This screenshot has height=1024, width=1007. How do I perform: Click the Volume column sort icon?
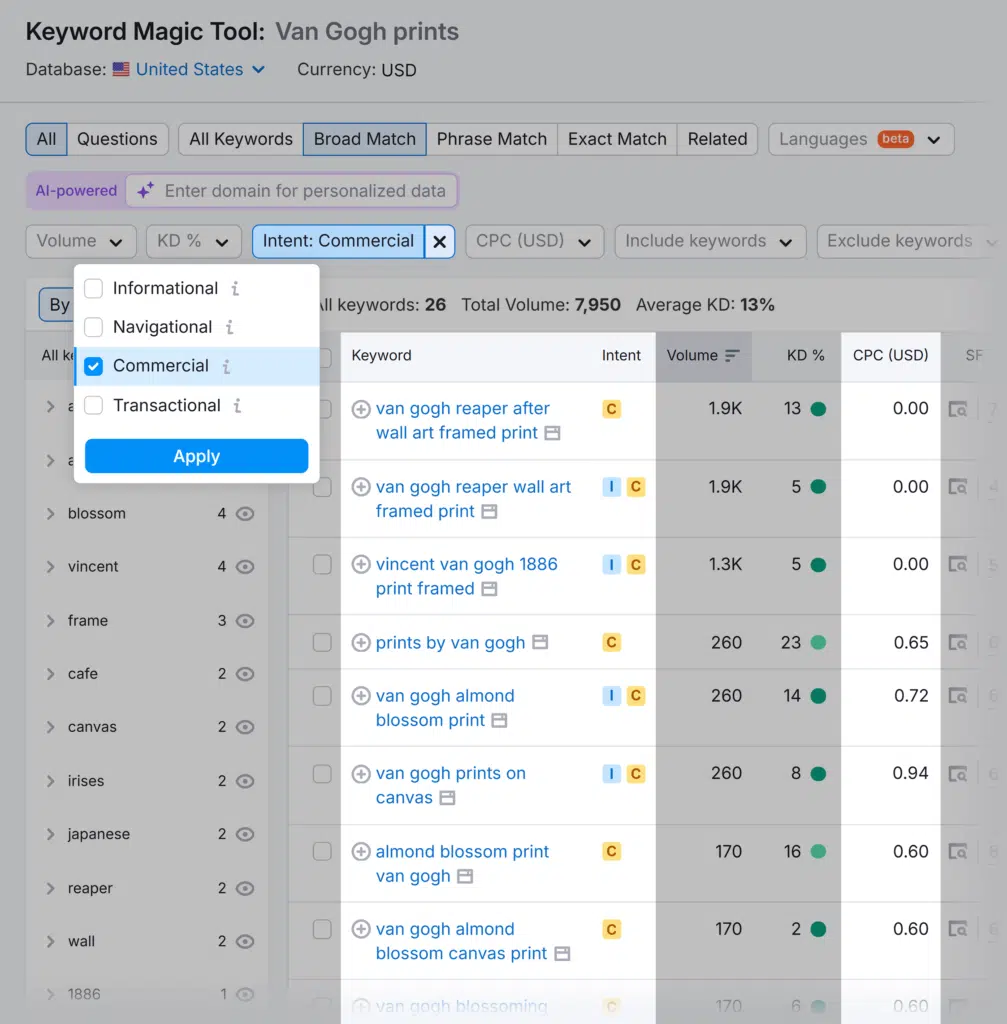pyautogui.click(x=732, y=356)
